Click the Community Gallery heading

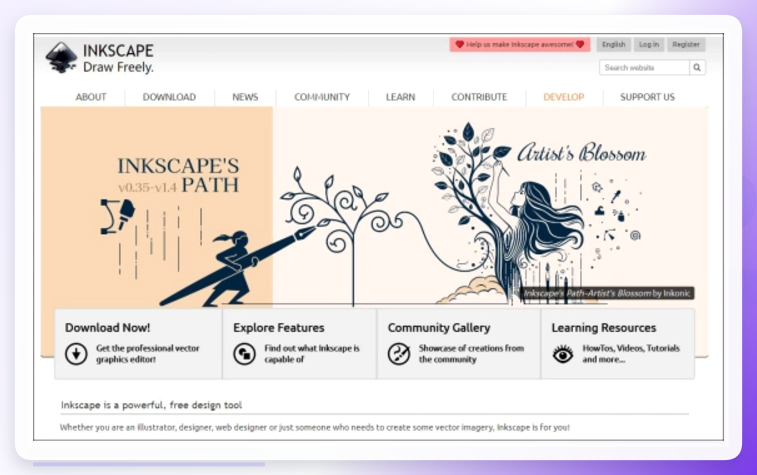(439, 328)
